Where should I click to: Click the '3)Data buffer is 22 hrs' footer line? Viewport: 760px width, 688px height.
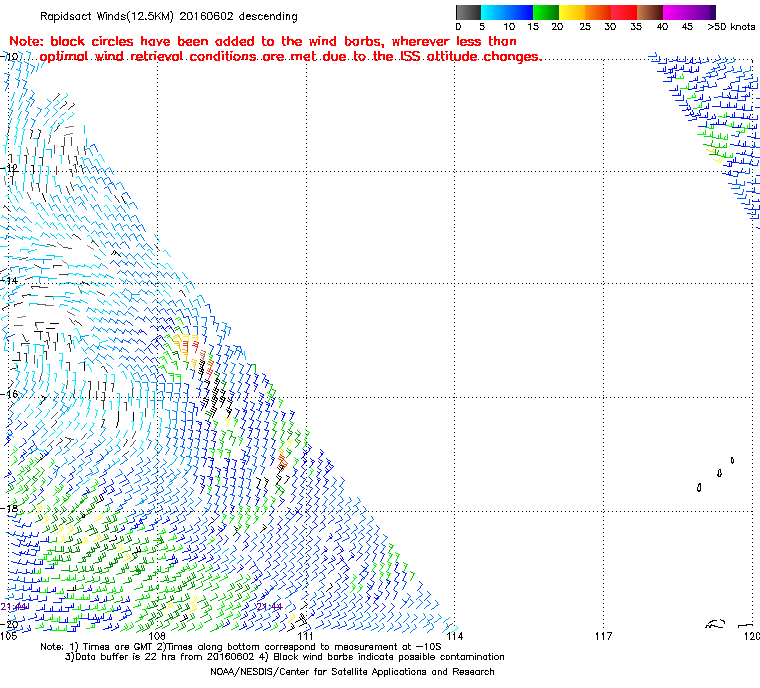(285, 657)
